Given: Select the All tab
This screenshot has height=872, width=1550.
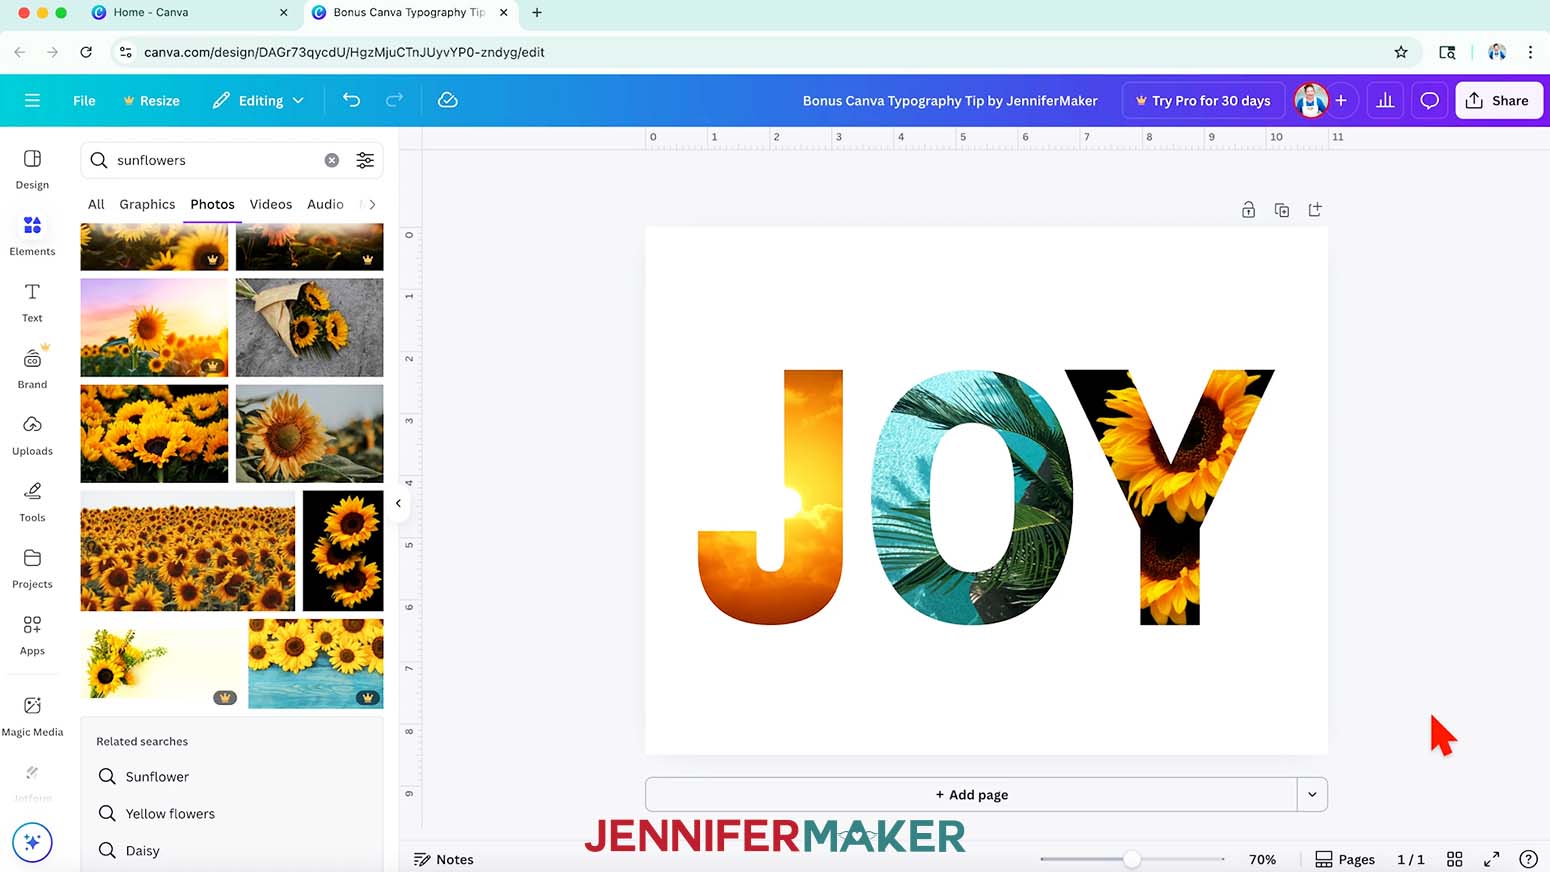Looking at the screenshot, I should (96, 204).
